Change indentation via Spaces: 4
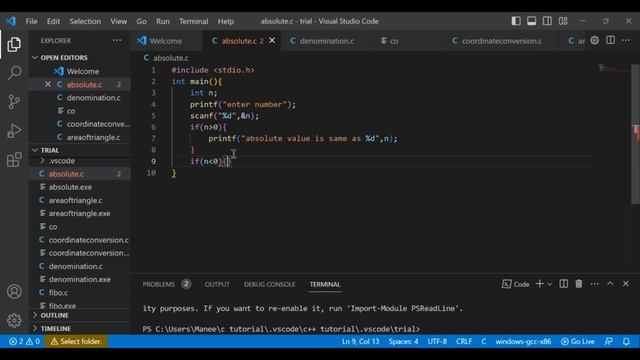Screen dimensions: 640x360 tap(403, 341)
